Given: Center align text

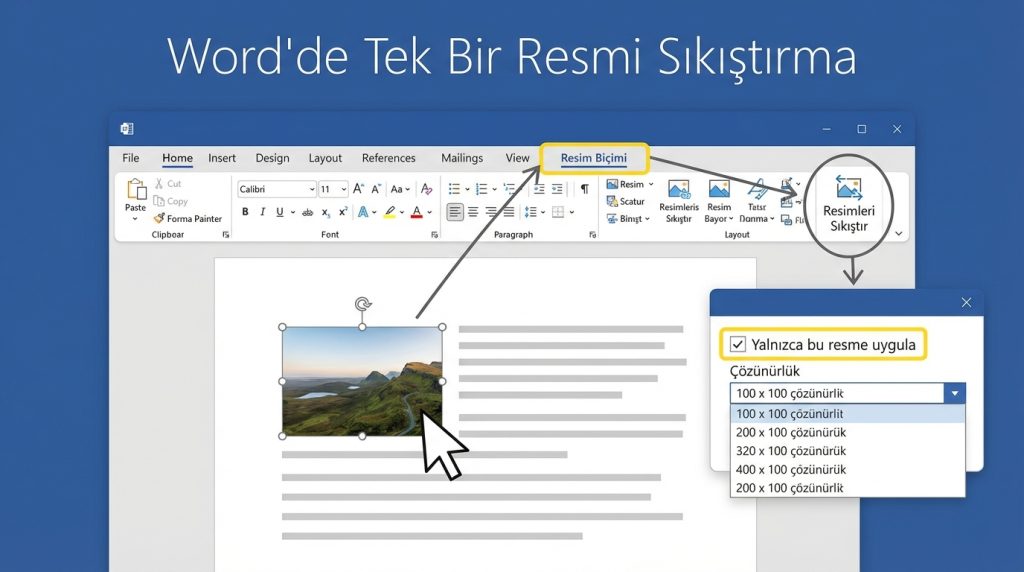Looking at the screenshot, I should pos(473,212).
